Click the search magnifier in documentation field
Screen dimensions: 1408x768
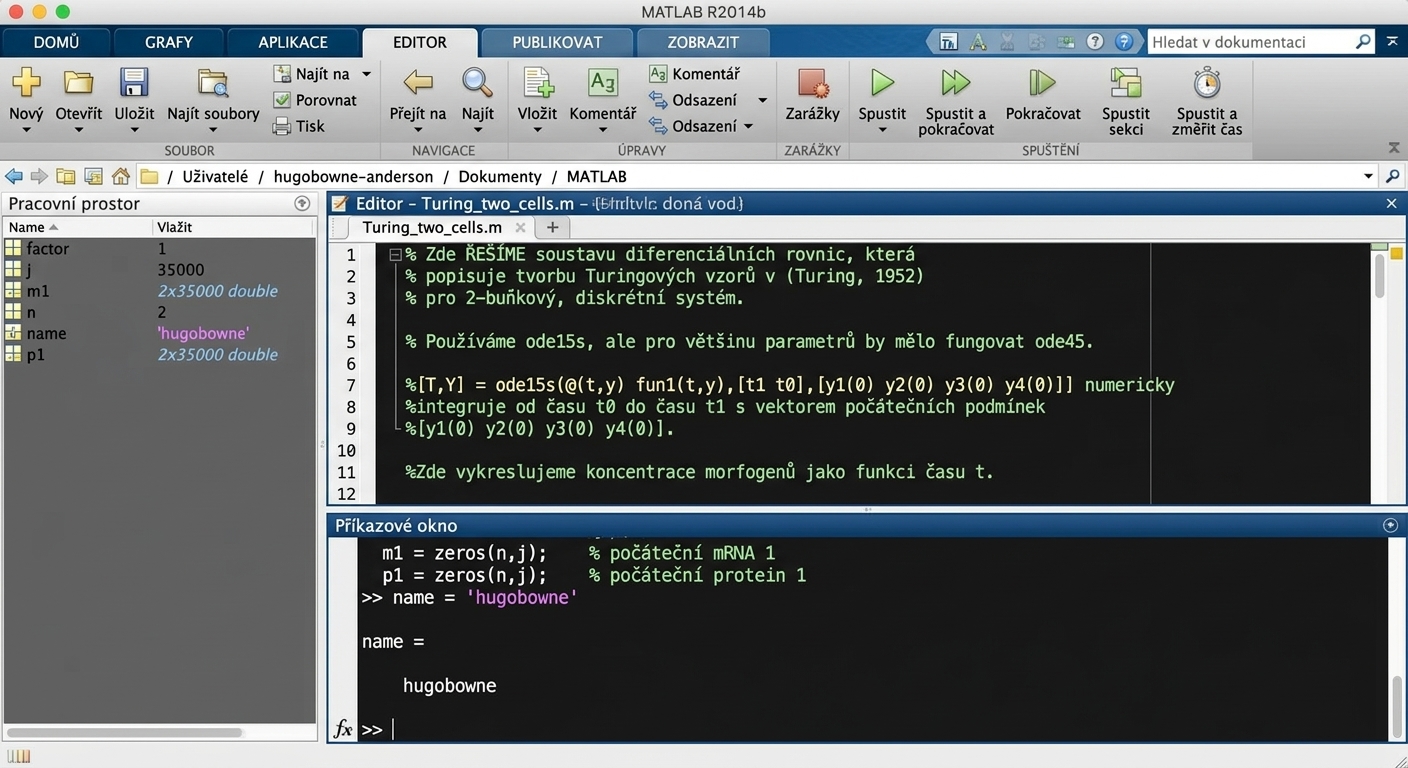point(1363,42)
